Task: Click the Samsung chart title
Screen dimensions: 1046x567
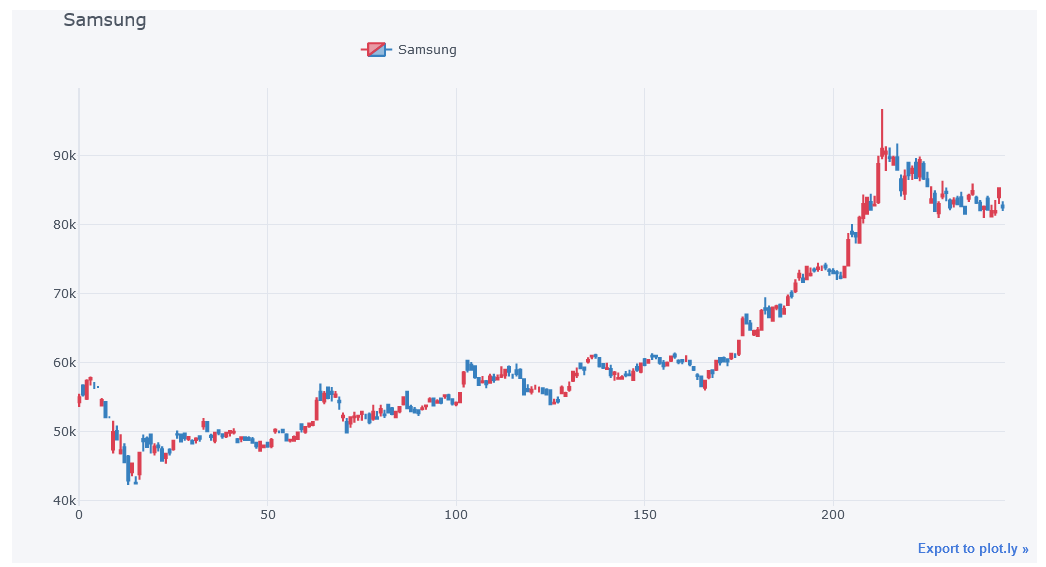Action: coord(104,20)
